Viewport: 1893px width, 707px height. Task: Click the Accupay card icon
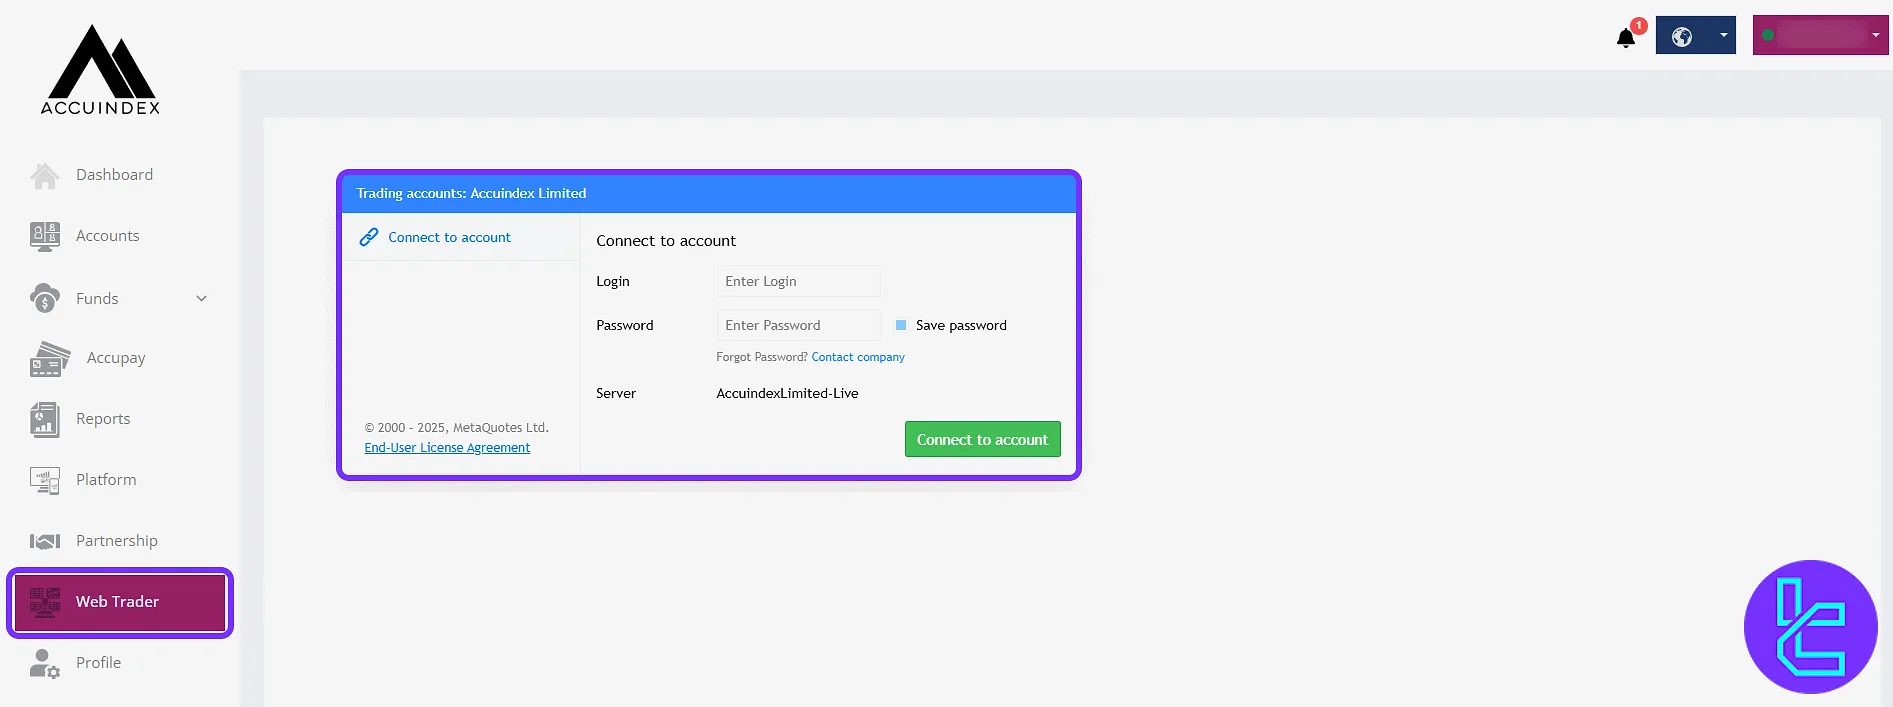(50, 359)
